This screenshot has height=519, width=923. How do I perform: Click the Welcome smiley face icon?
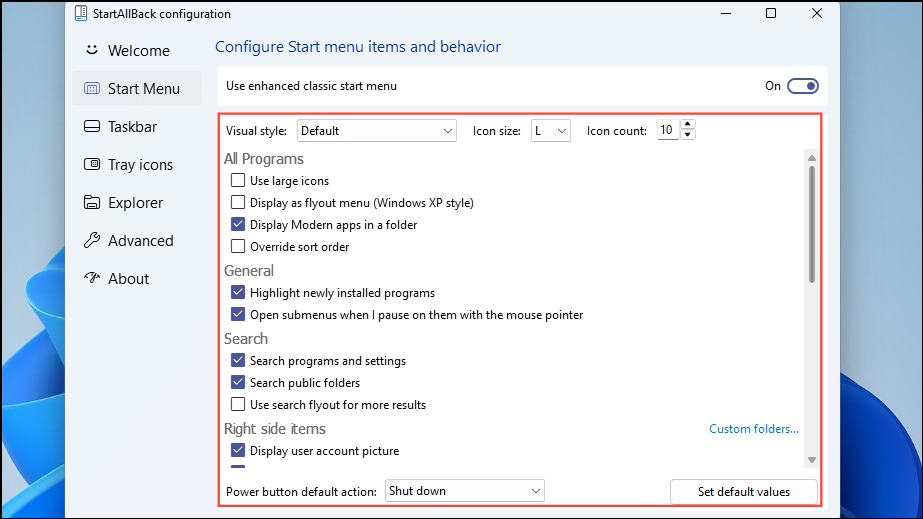[x=92, y=50]
